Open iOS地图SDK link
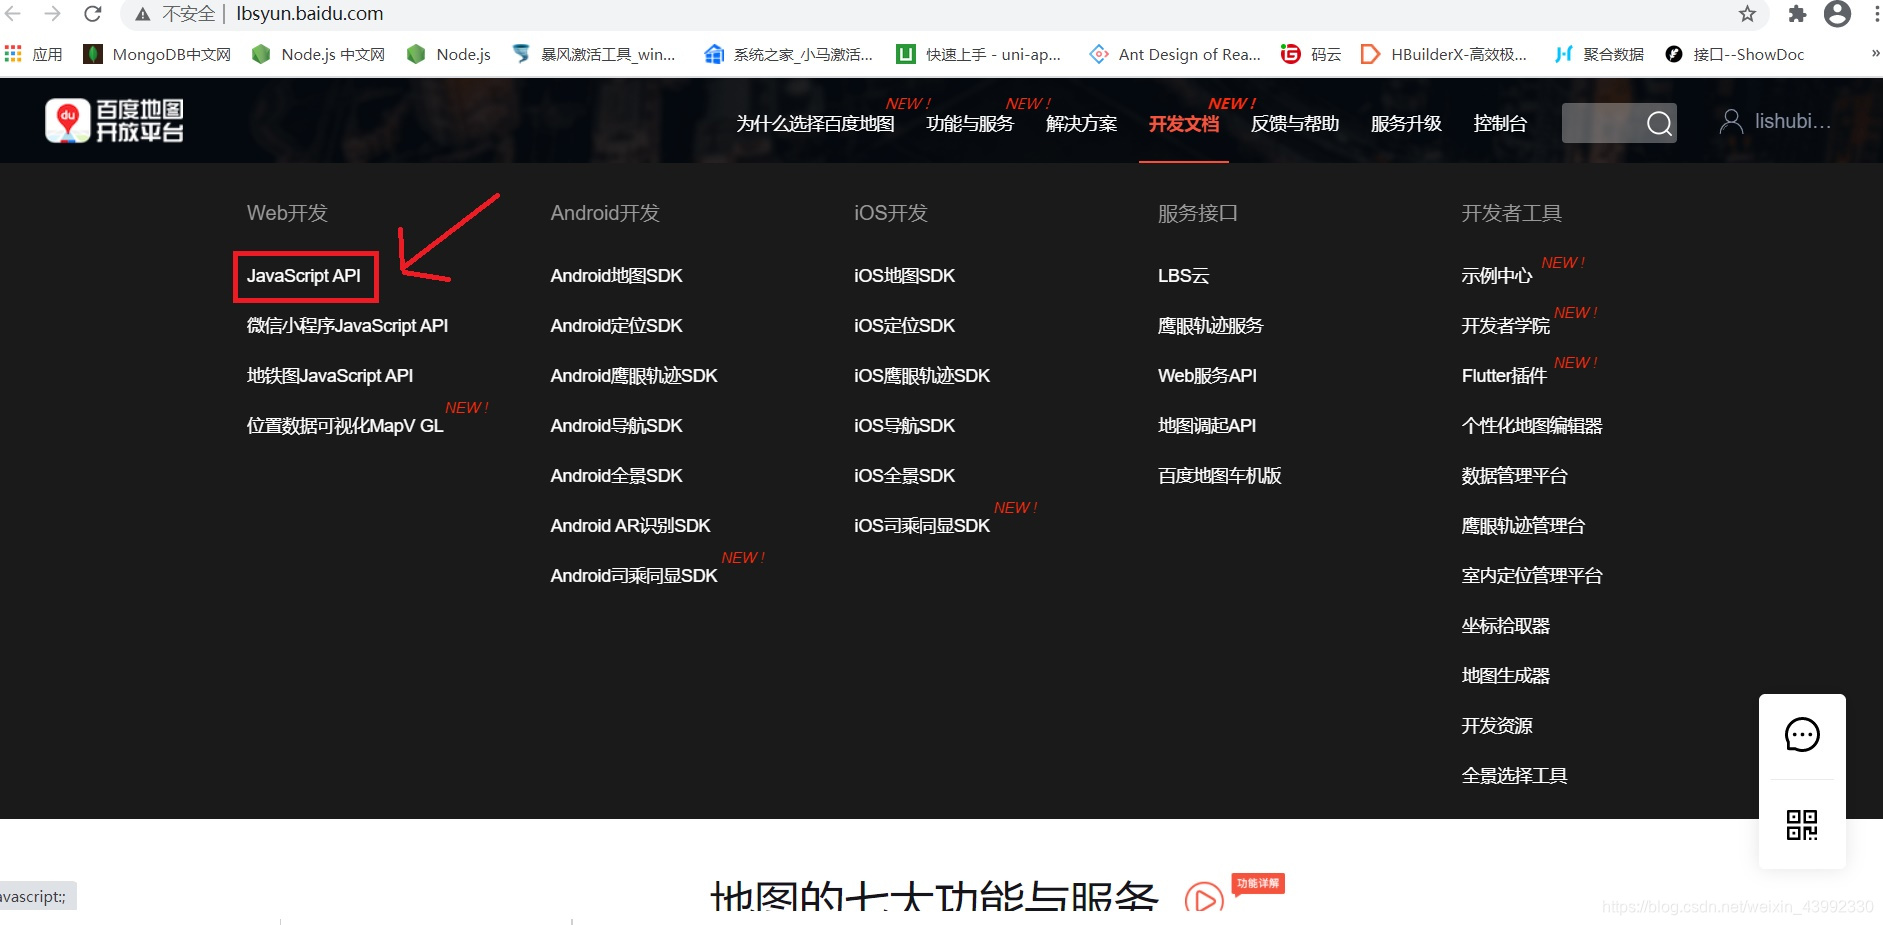 [x=904, y=276]
